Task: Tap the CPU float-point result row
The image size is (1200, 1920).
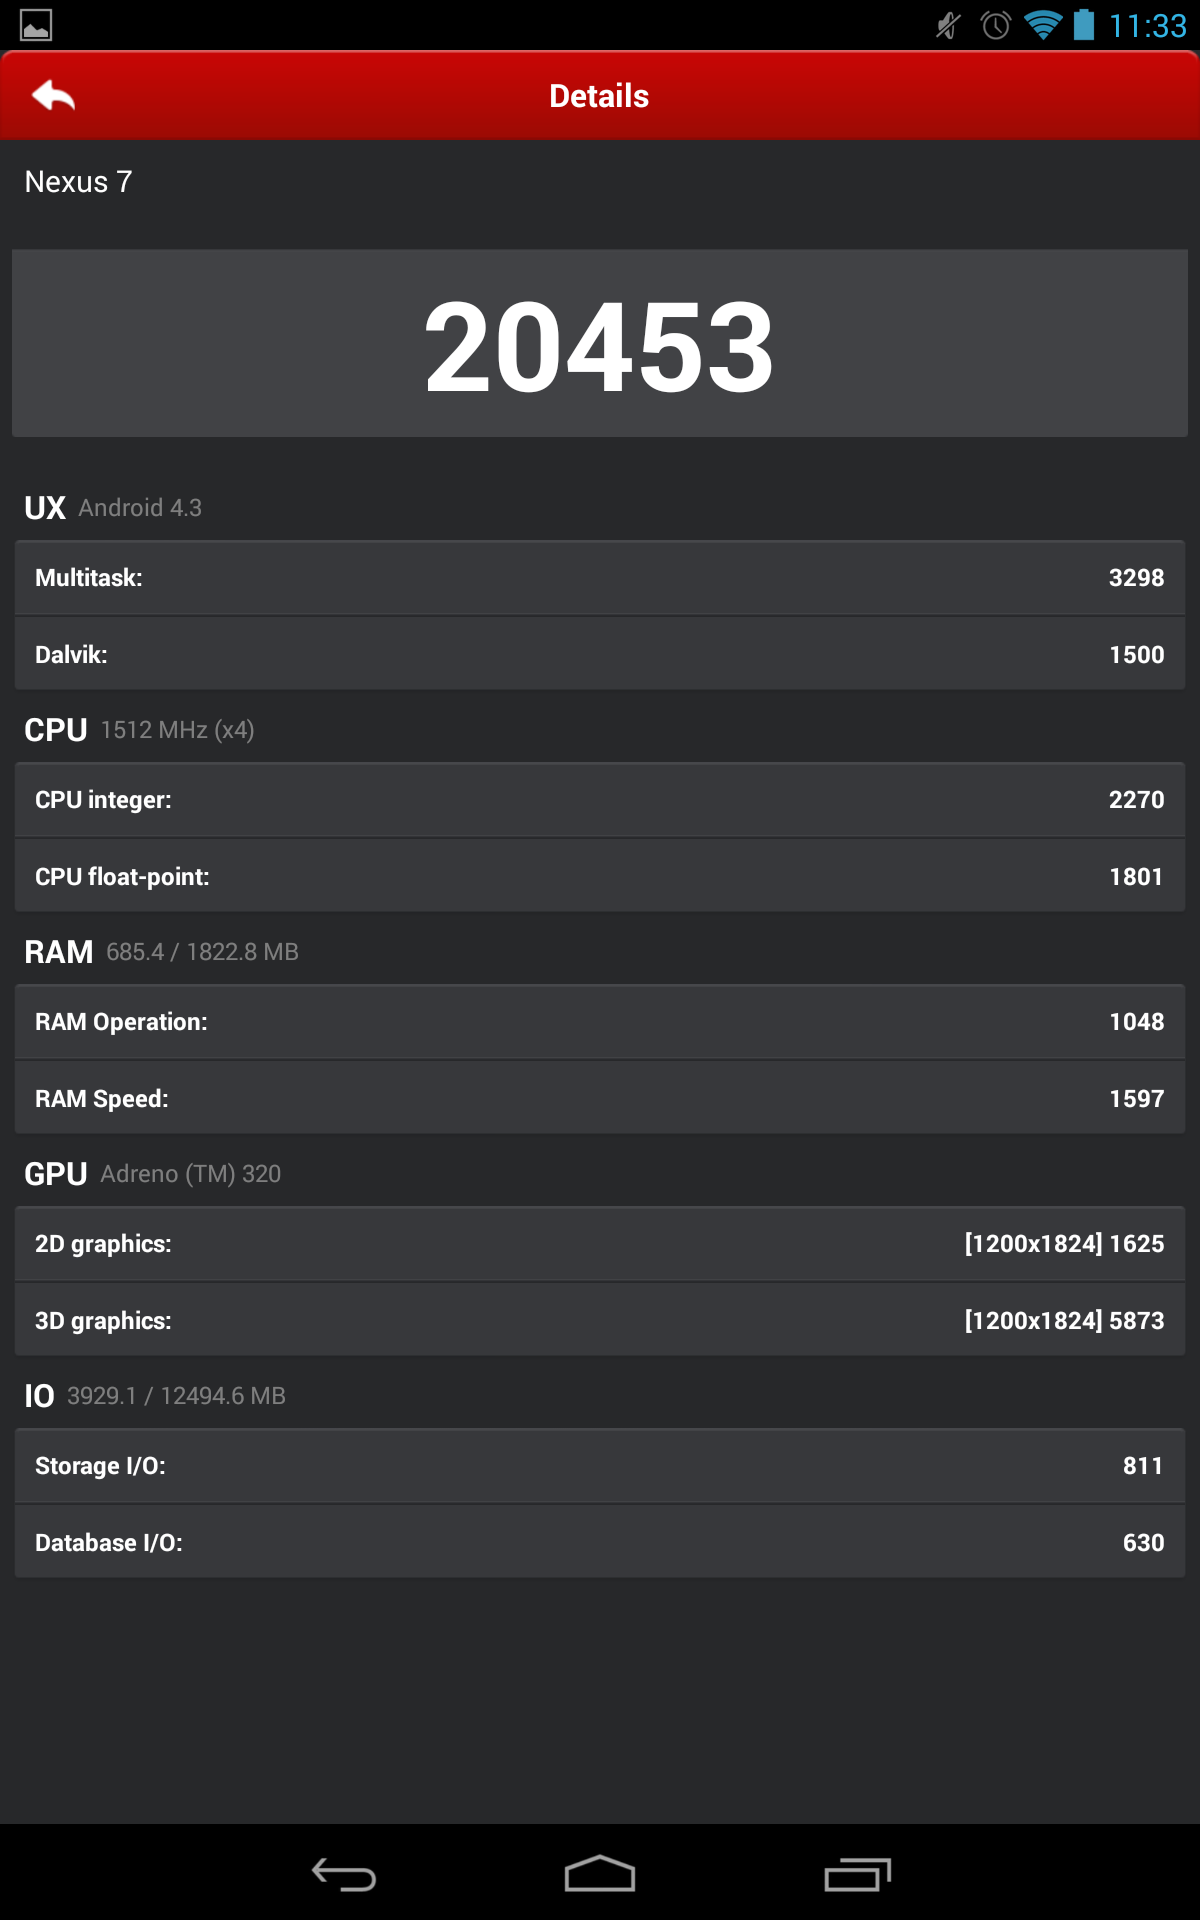Action: point(600,875)
